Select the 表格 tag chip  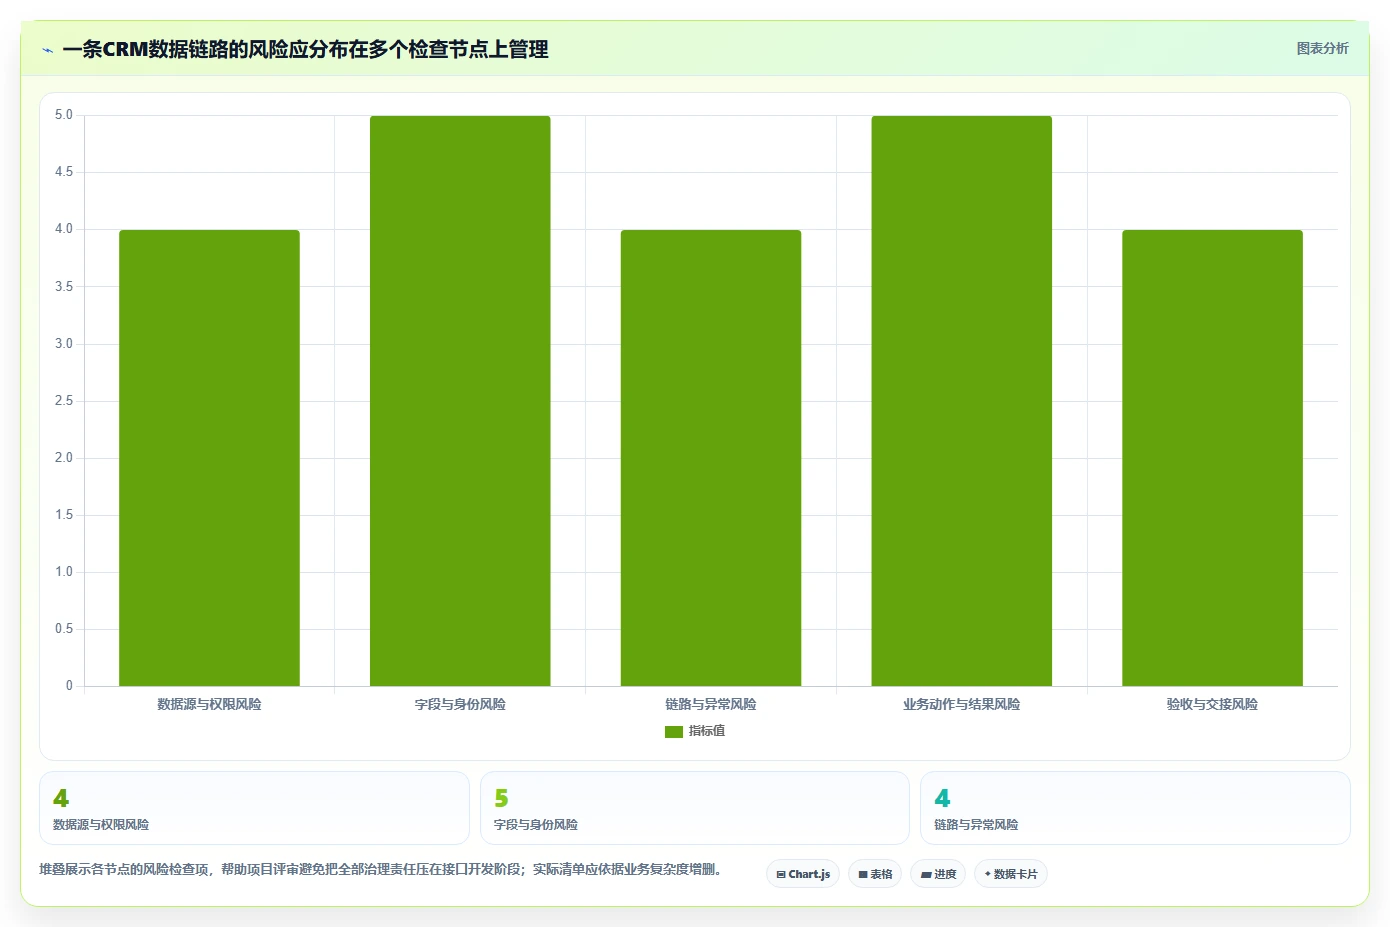pyautogui.click(x=875, y=874)
